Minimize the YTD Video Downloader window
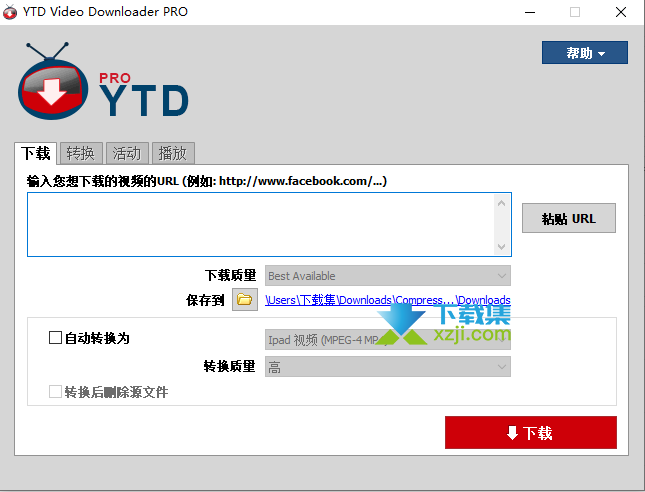 click(x=530, y=12)
